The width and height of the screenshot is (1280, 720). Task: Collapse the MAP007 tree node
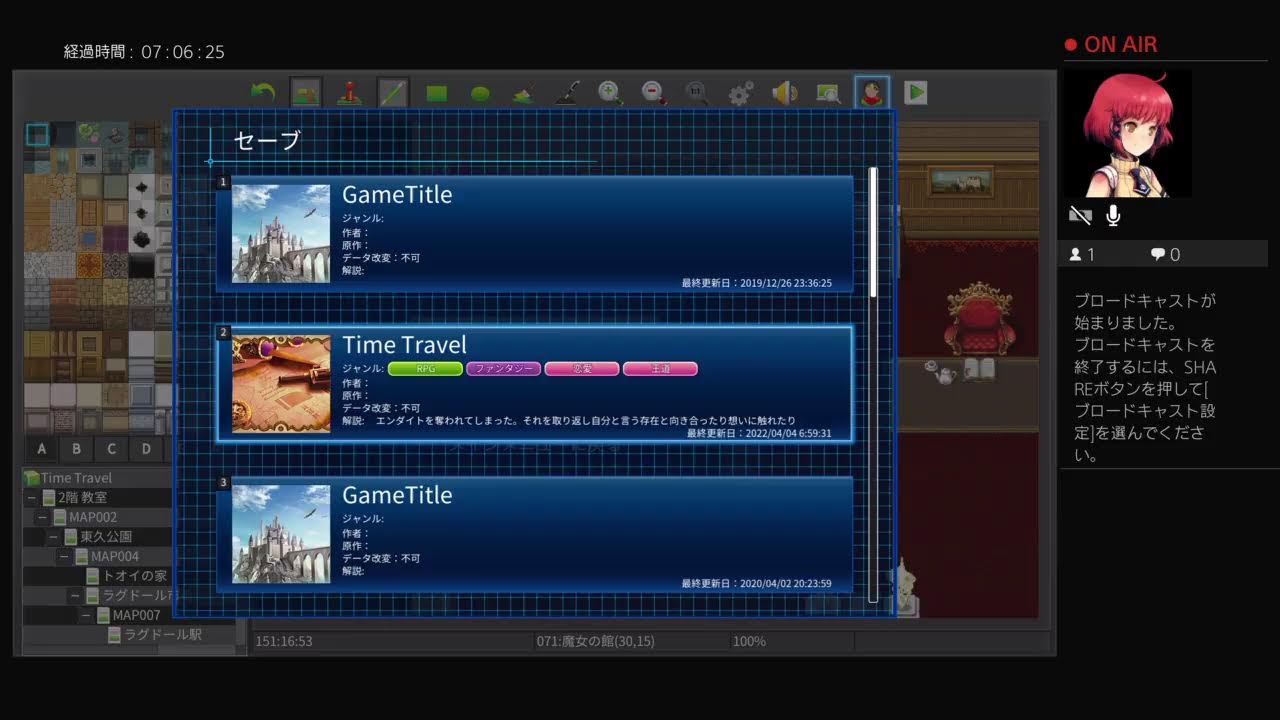tap(87, 615)
